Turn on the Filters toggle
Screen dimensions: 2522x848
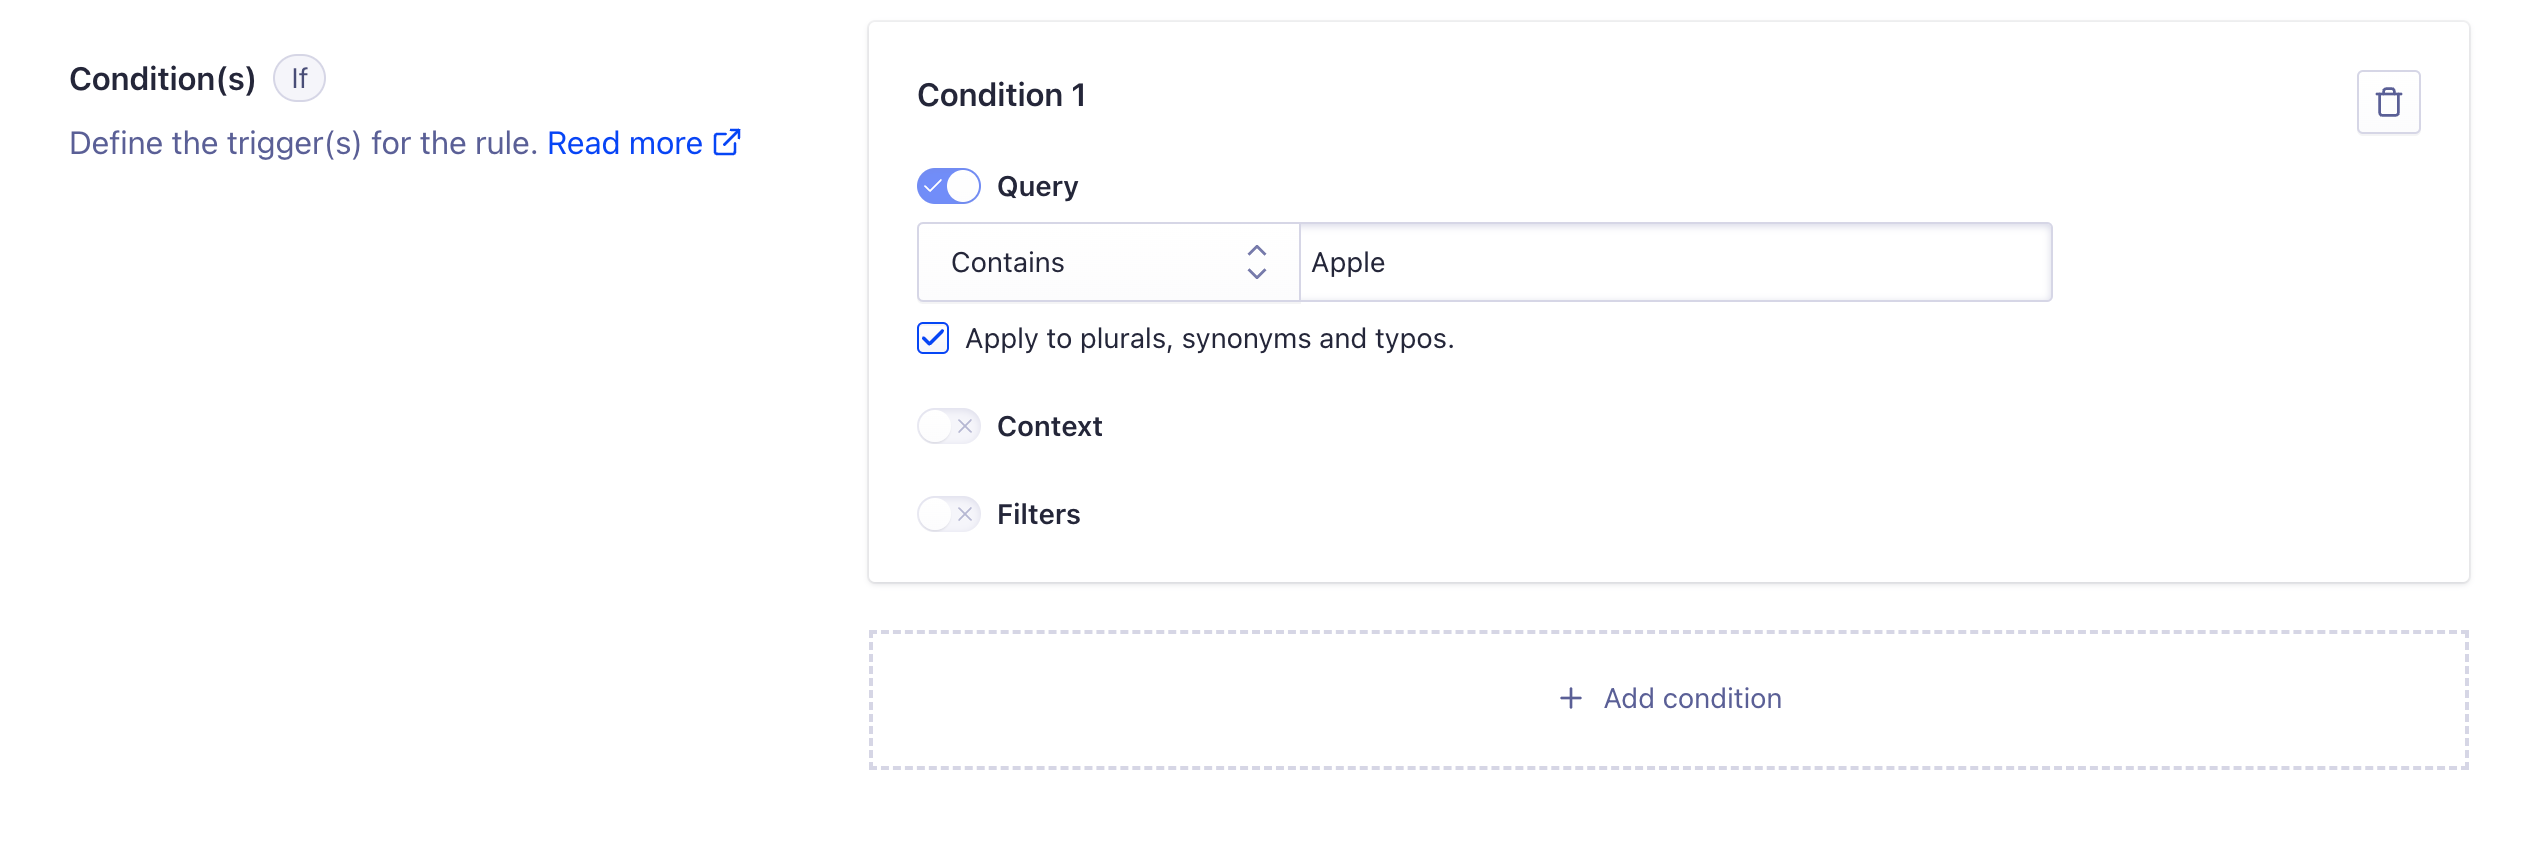coord(949,514)
